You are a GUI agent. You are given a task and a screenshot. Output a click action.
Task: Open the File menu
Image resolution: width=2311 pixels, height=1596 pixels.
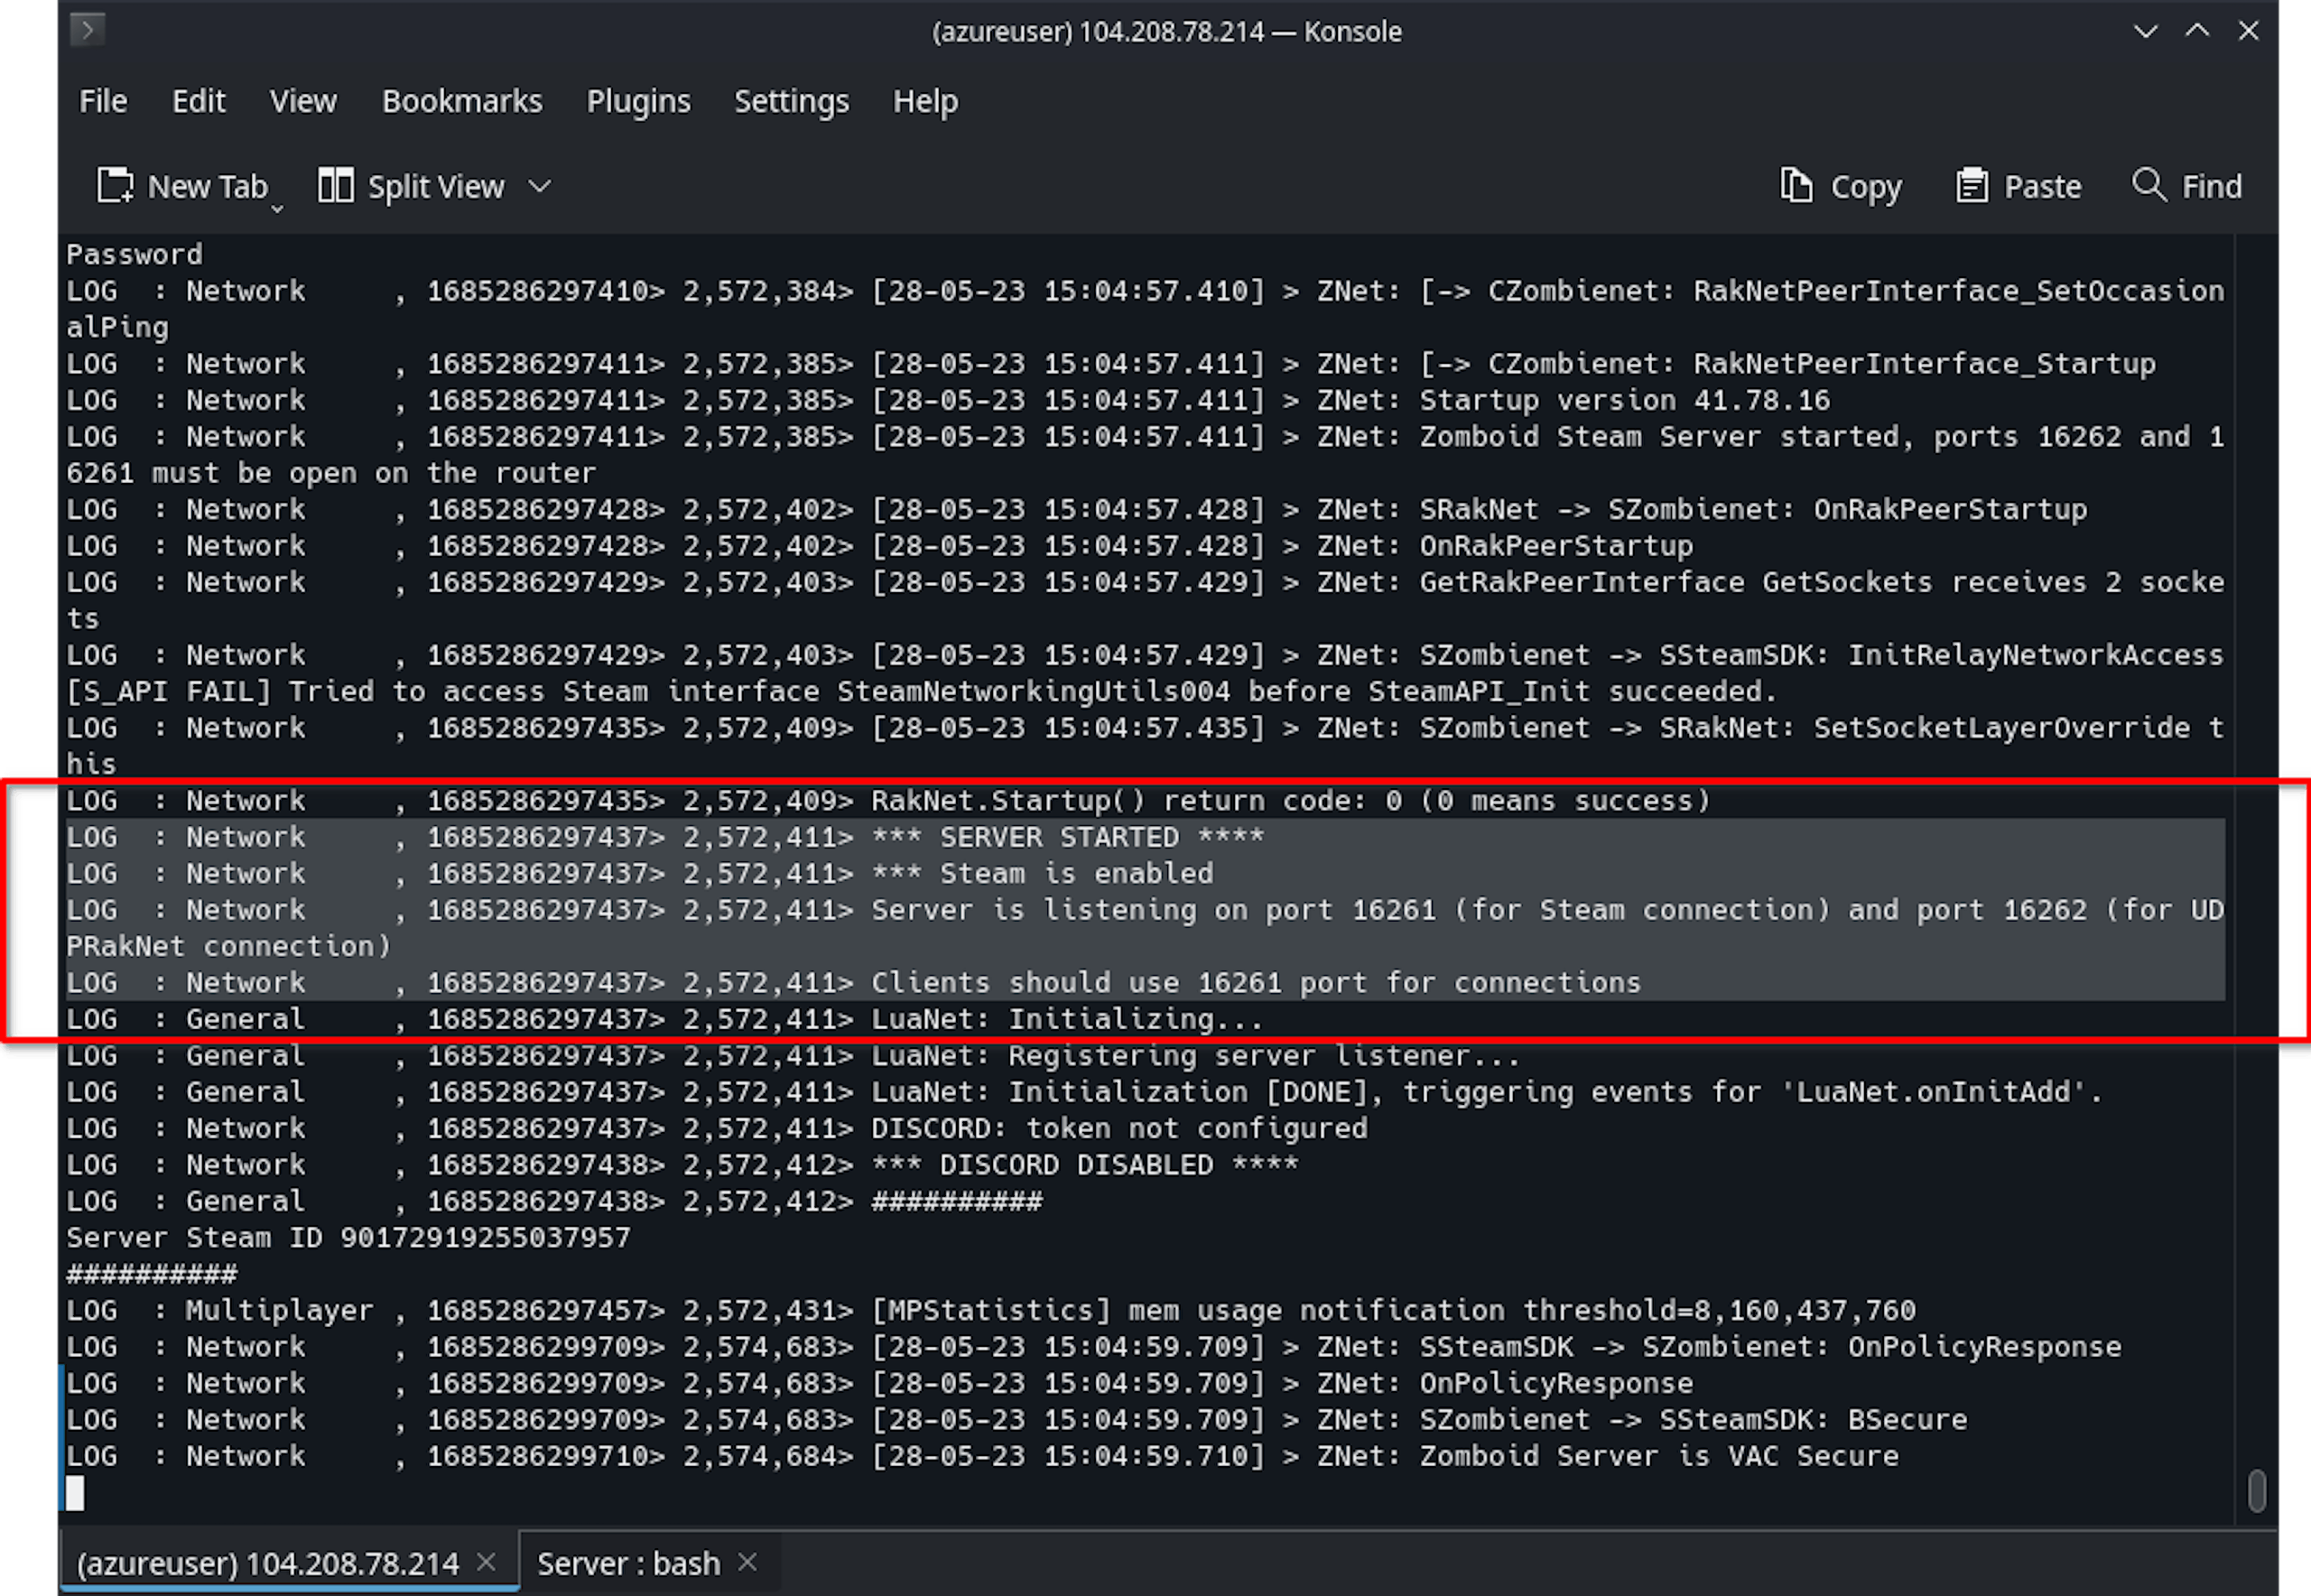(x=103, y=101)
